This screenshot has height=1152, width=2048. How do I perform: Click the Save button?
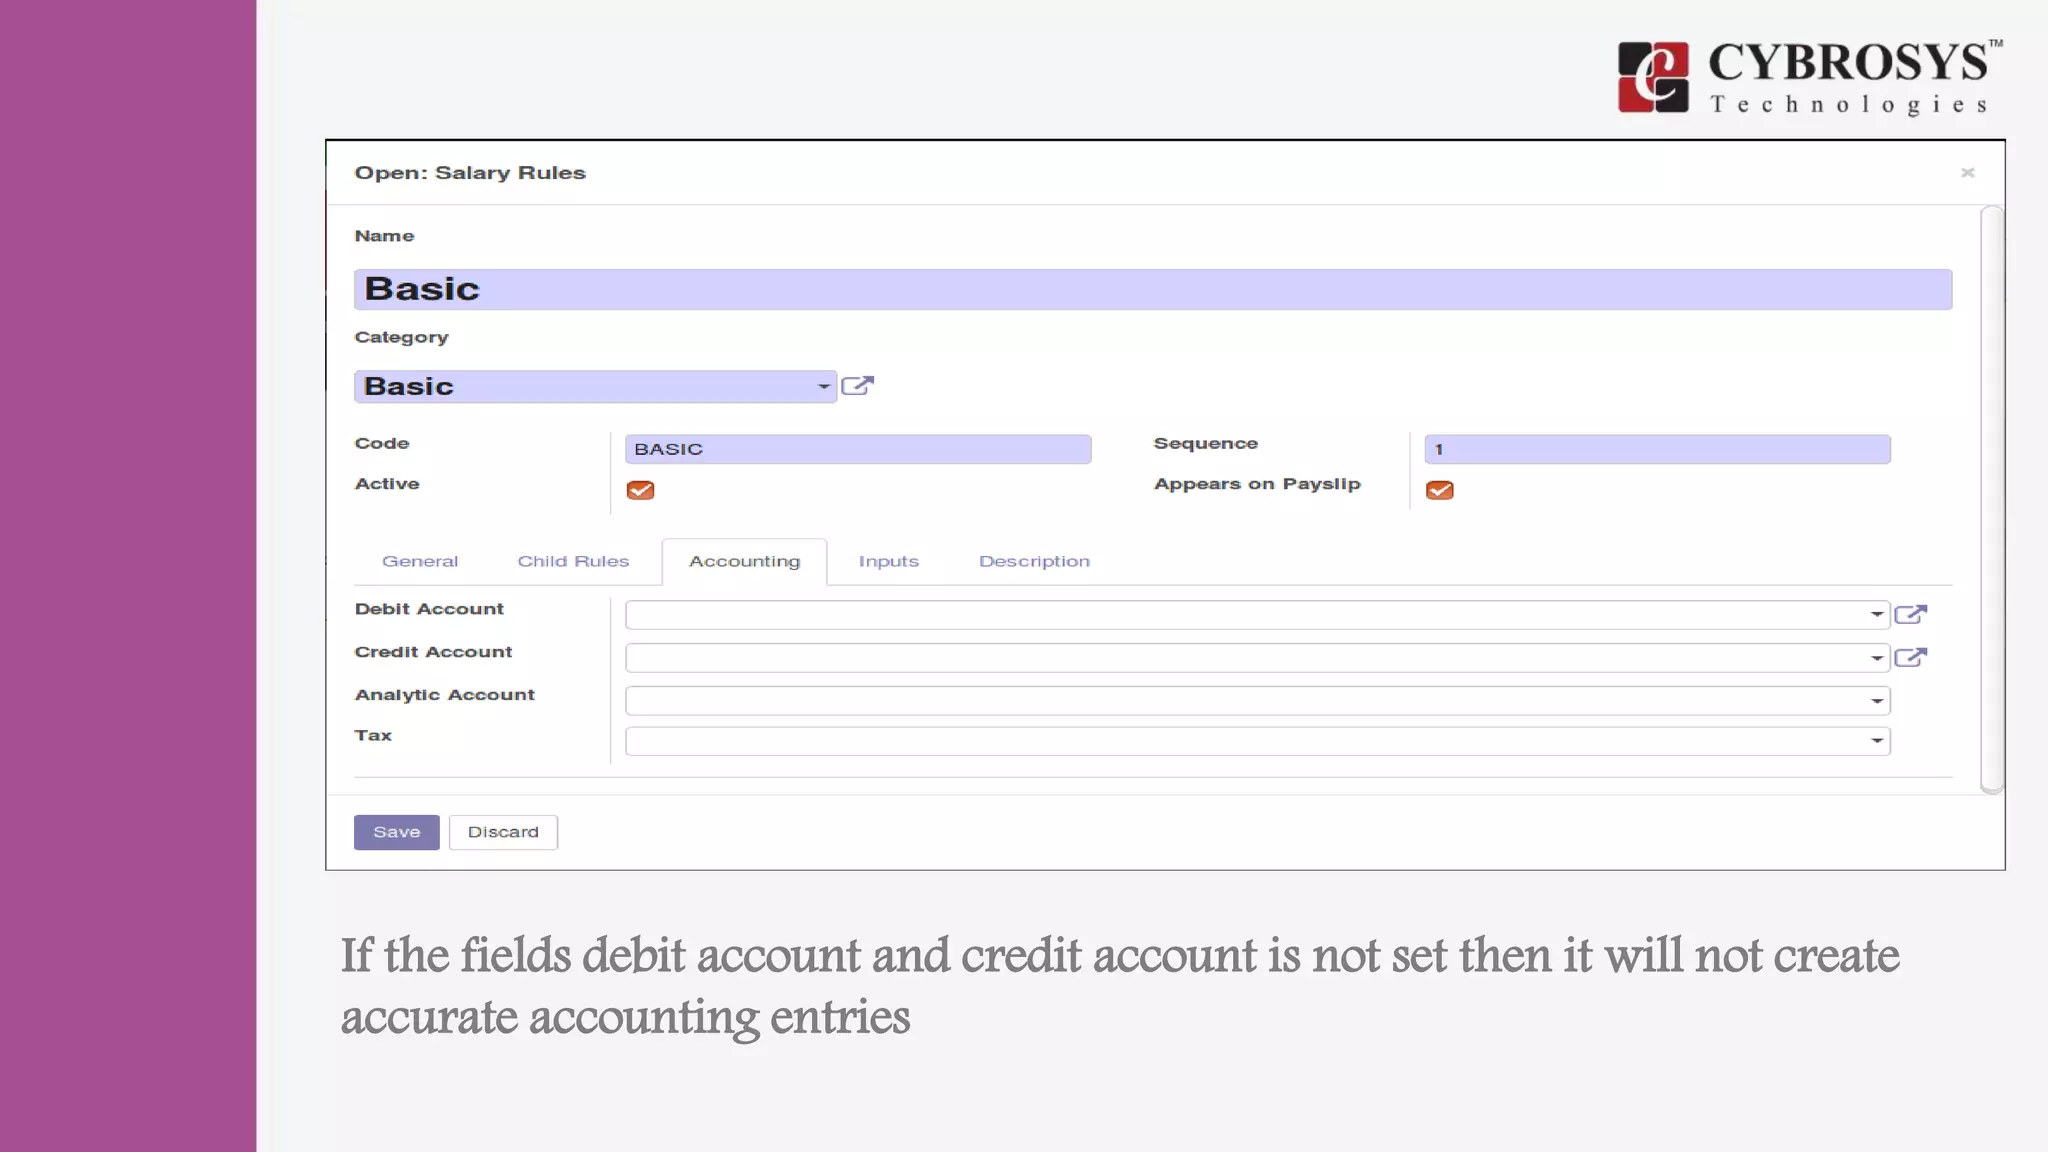[396, 832]
